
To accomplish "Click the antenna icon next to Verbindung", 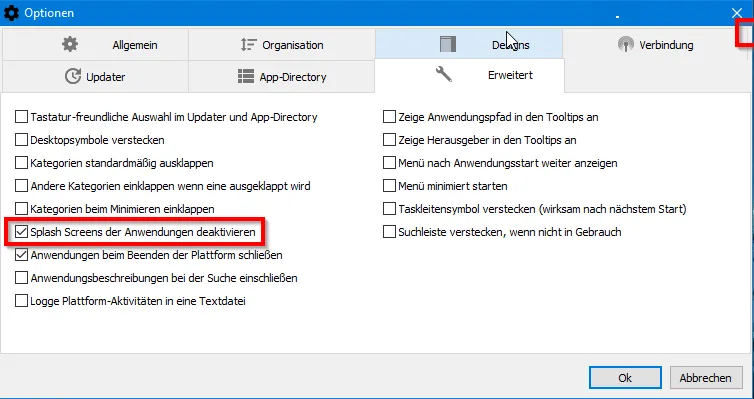I will click(x=625, y=45).
